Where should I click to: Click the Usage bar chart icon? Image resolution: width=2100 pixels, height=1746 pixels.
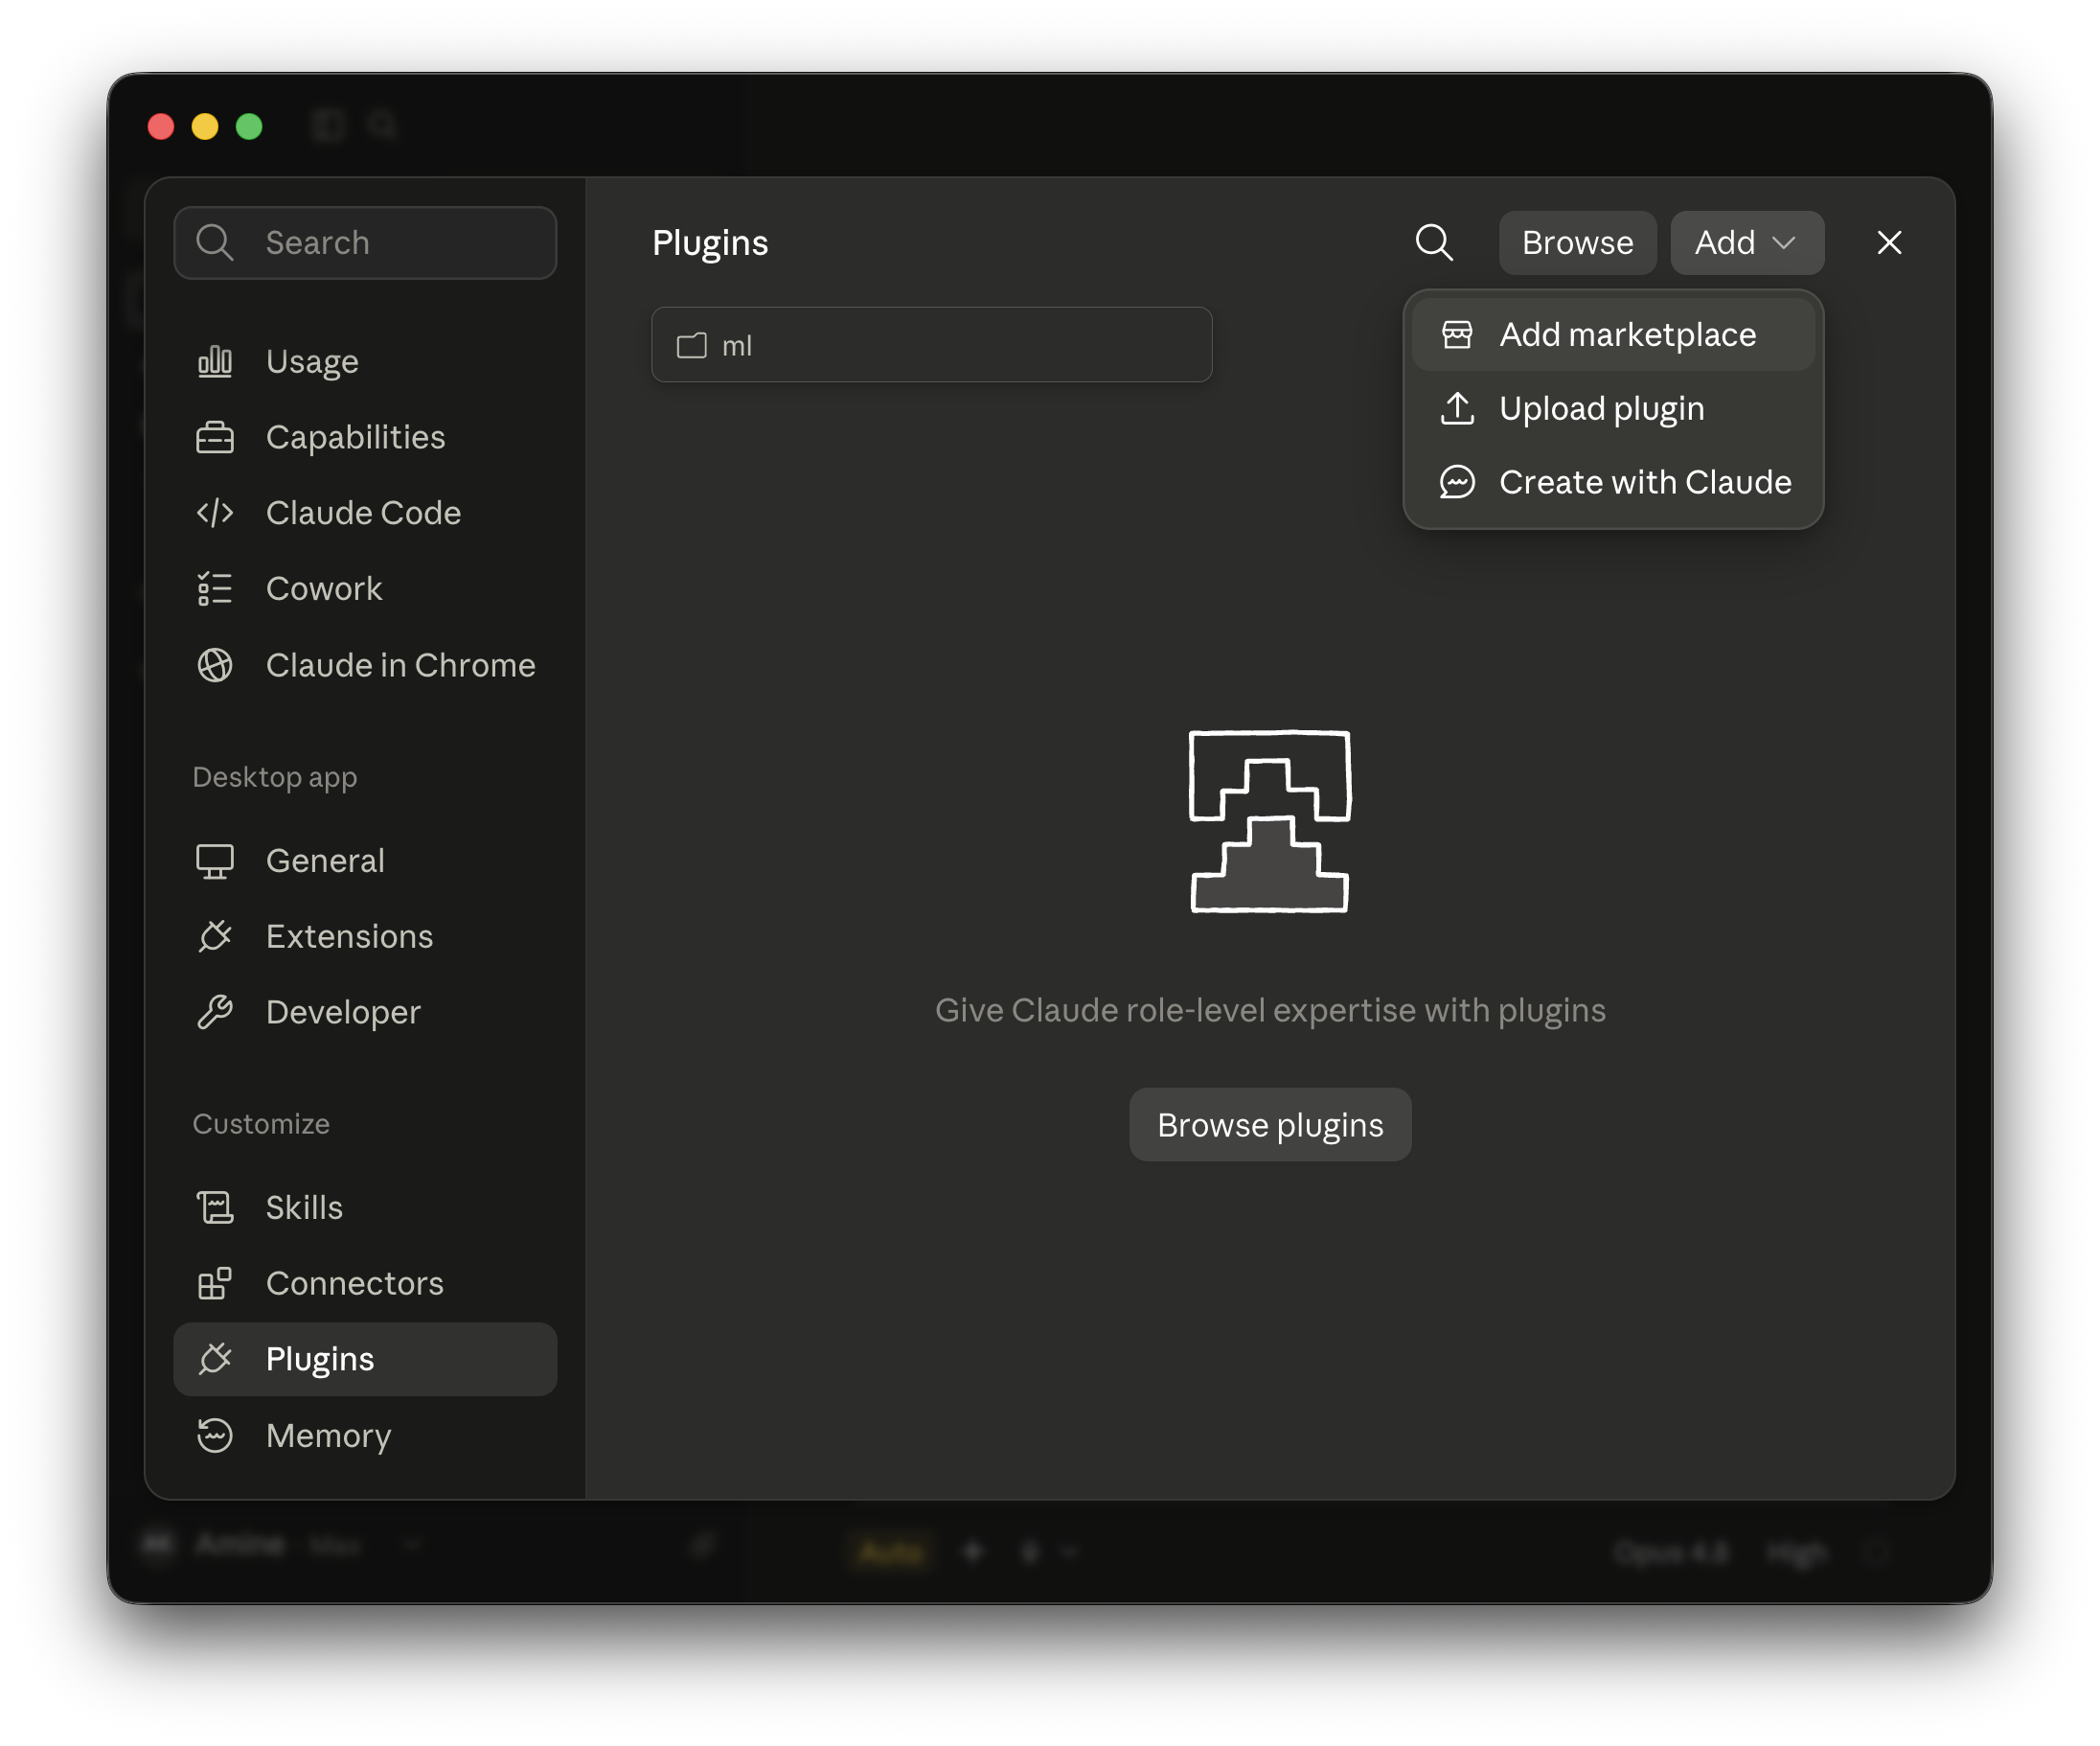(215, 361)
